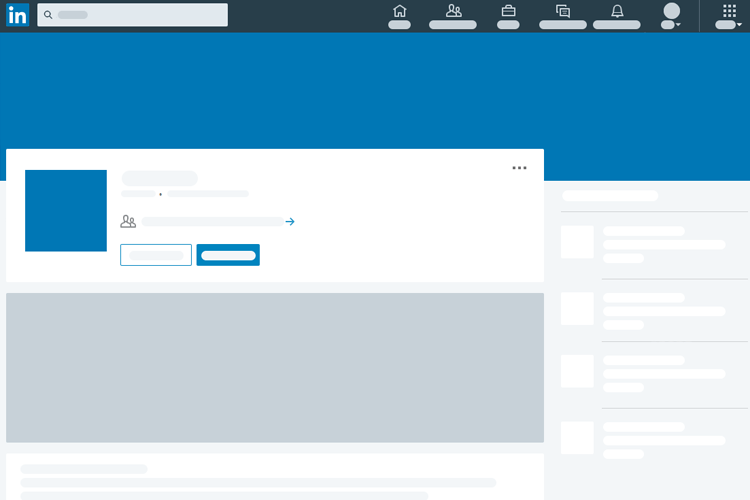This screenshot has width=750, height=500.
Task: Click the second sidebar suggestion thumbnail
Action: pyautogui.click(x=577, y=309)
